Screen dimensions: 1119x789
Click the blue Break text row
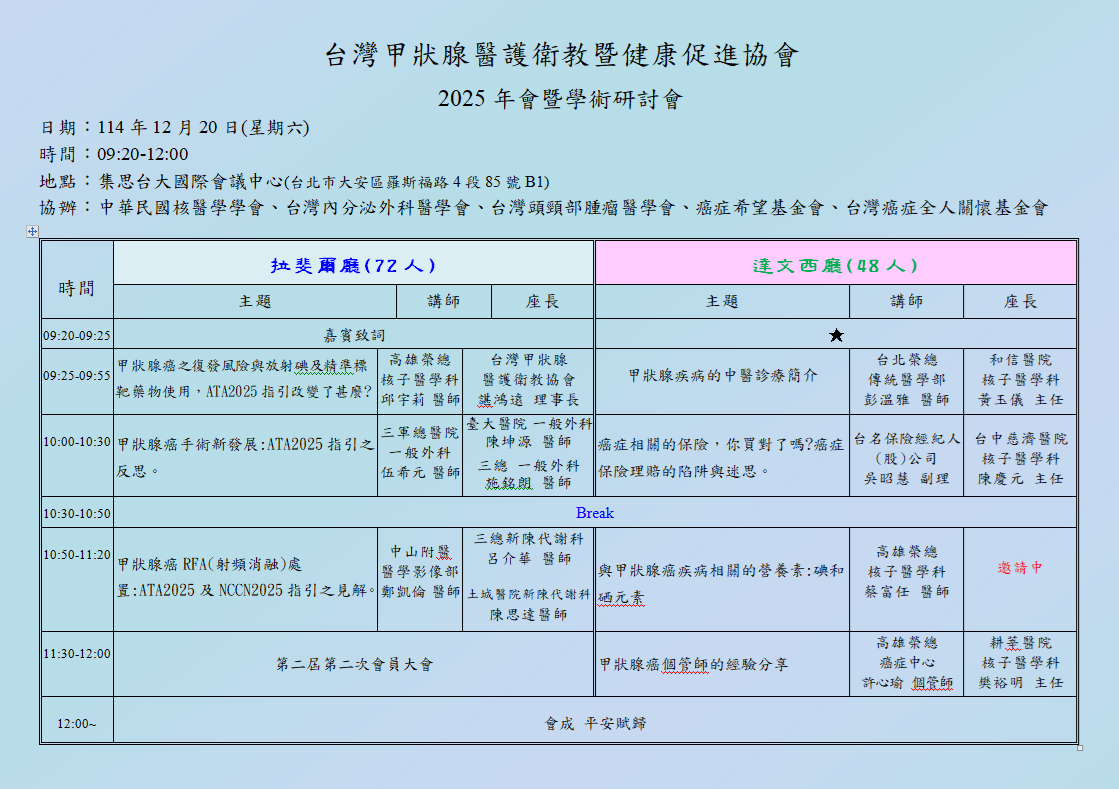(x=594, y=513)
